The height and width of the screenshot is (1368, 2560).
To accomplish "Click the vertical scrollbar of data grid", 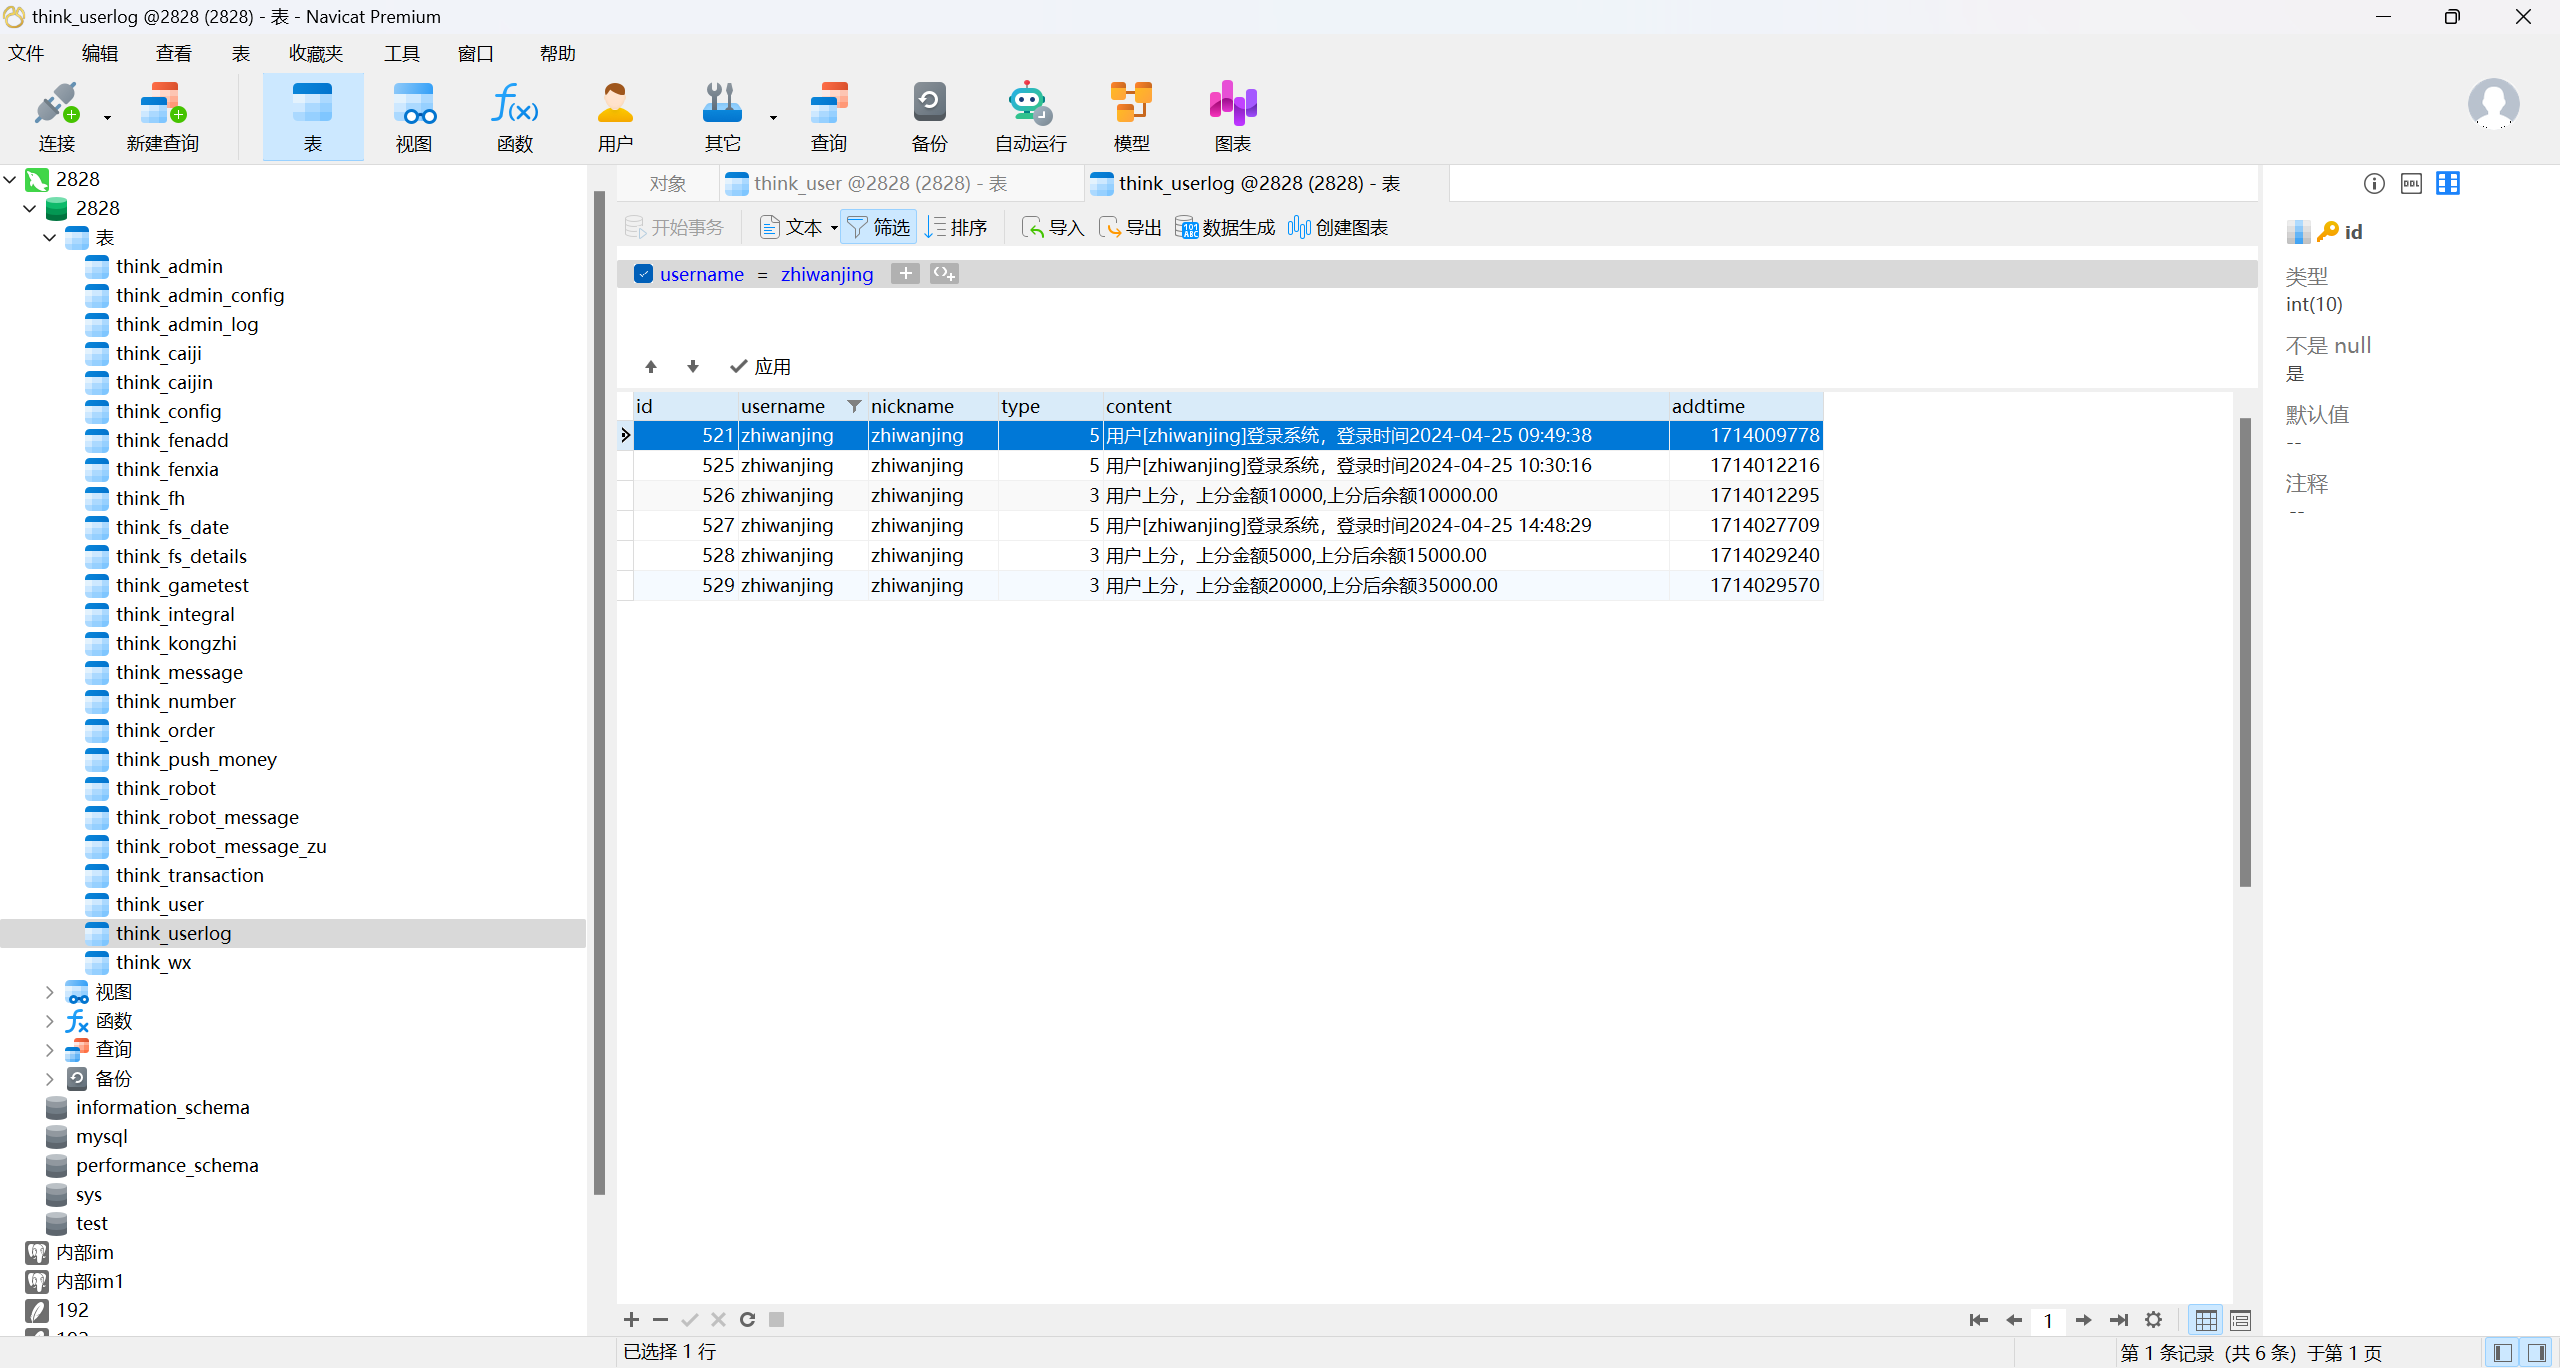I will 2245,650.
